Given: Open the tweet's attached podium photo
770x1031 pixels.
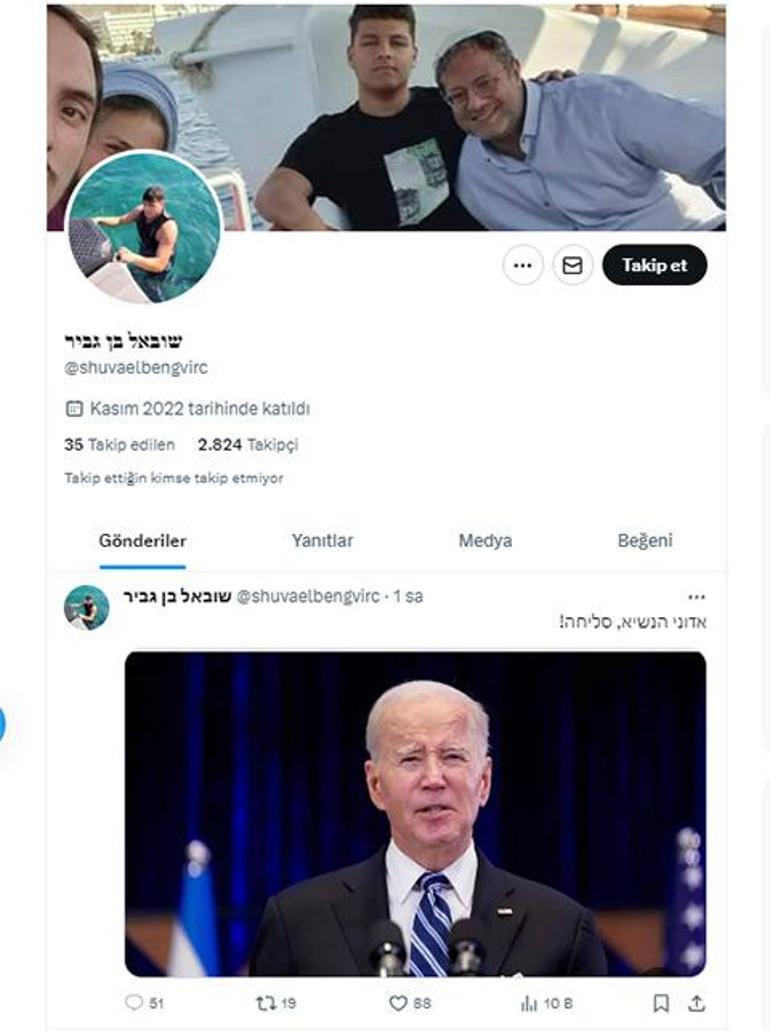Looking at the screenshot, I should (416, 814).
